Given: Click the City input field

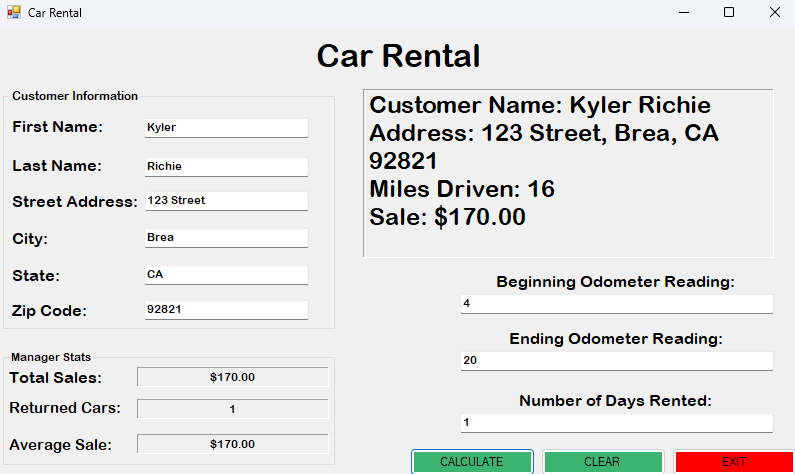Looking at the screenshot, I should tap(226, 238).
